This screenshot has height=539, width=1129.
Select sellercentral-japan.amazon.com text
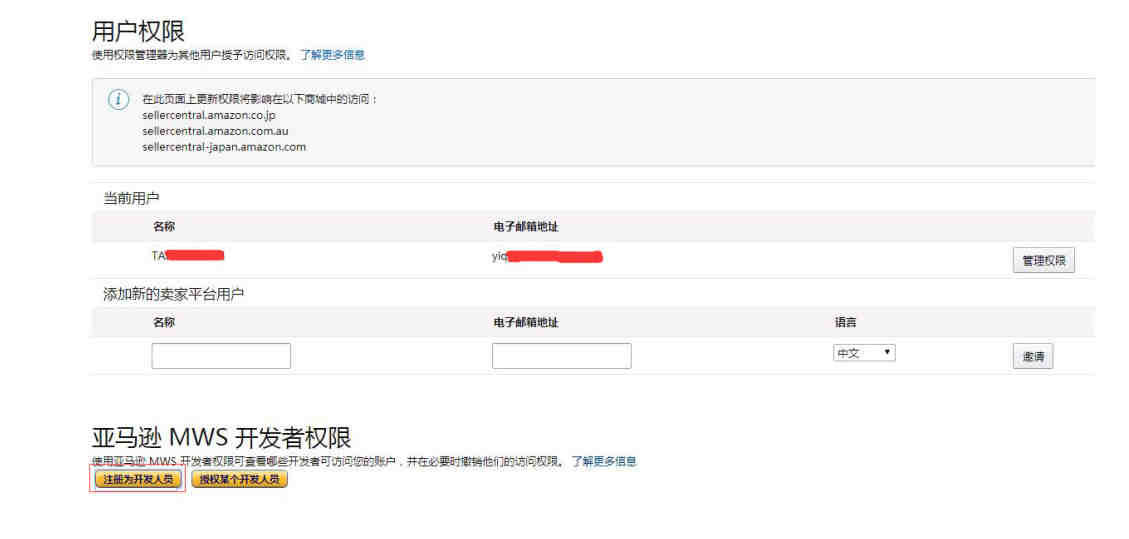click(x=224, y=147)
